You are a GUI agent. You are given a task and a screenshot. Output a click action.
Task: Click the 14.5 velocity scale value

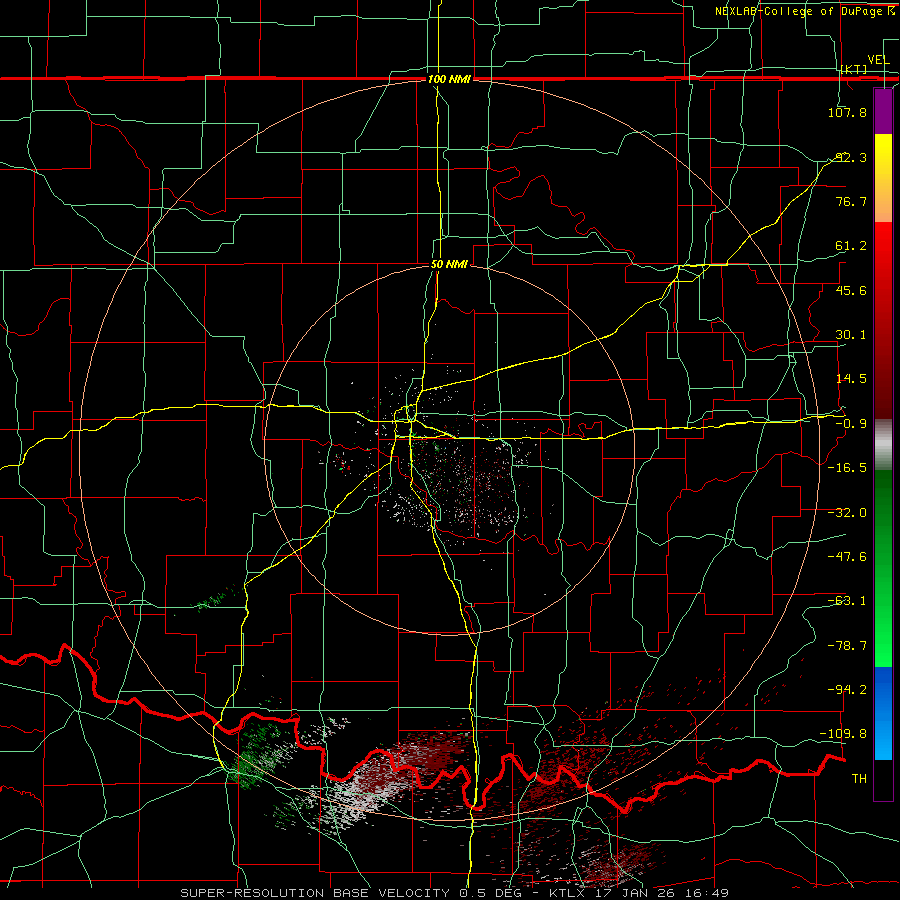coord(850,379)
